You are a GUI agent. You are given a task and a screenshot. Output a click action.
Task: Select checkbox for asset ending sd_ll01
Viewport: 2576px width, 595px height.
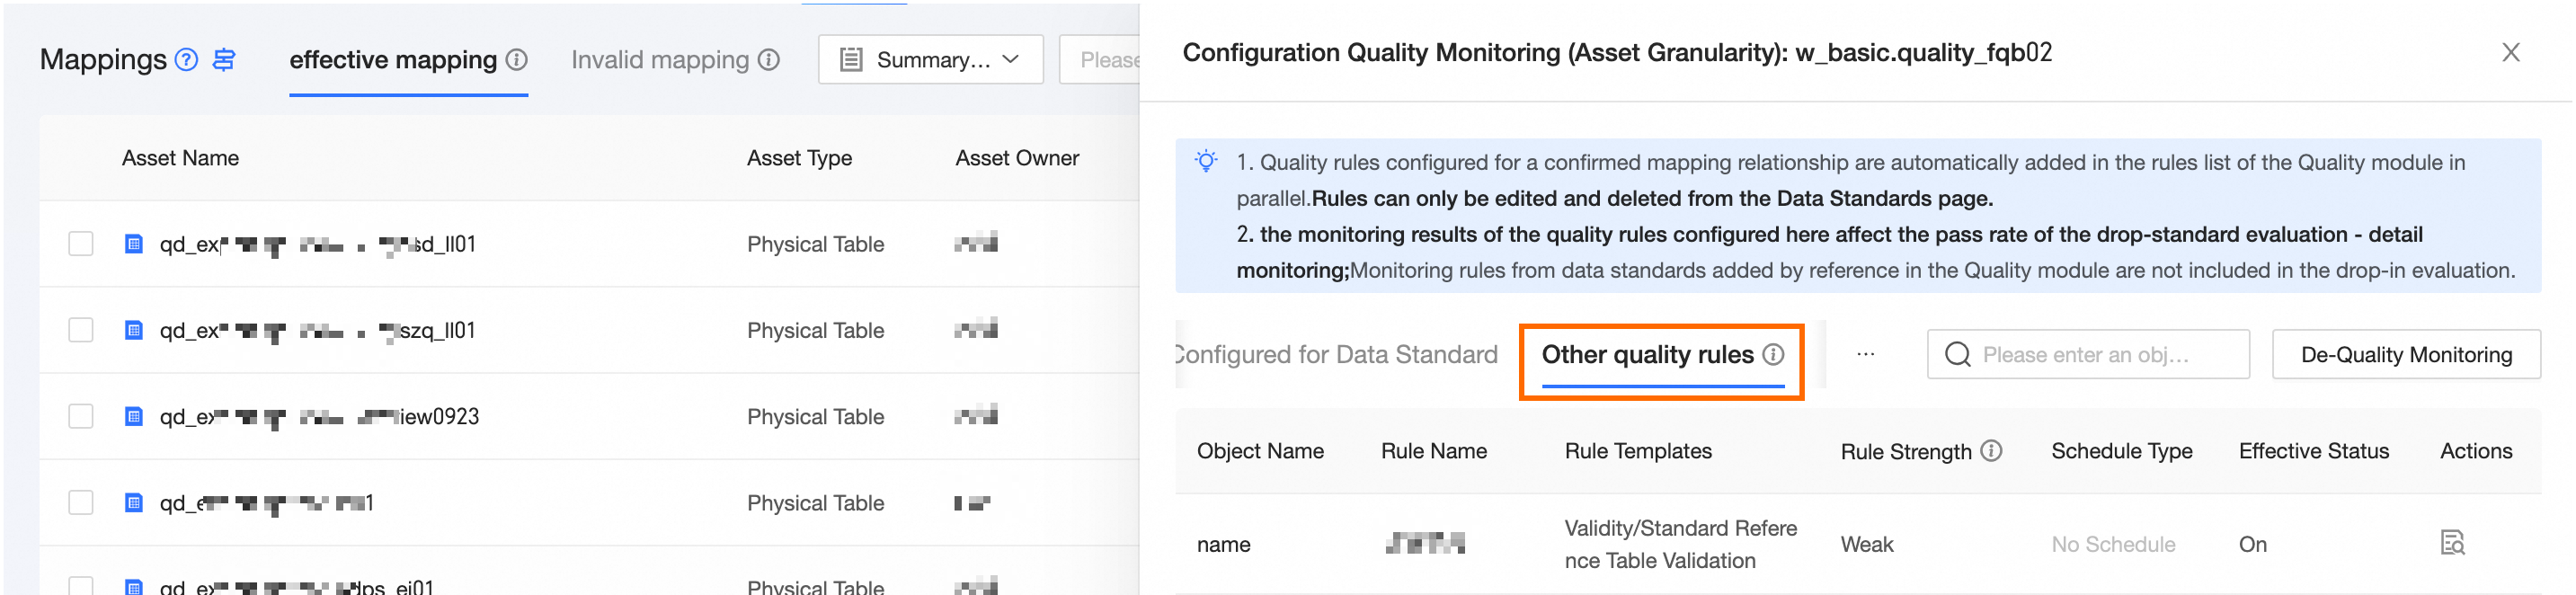click(x=81, y=244)
